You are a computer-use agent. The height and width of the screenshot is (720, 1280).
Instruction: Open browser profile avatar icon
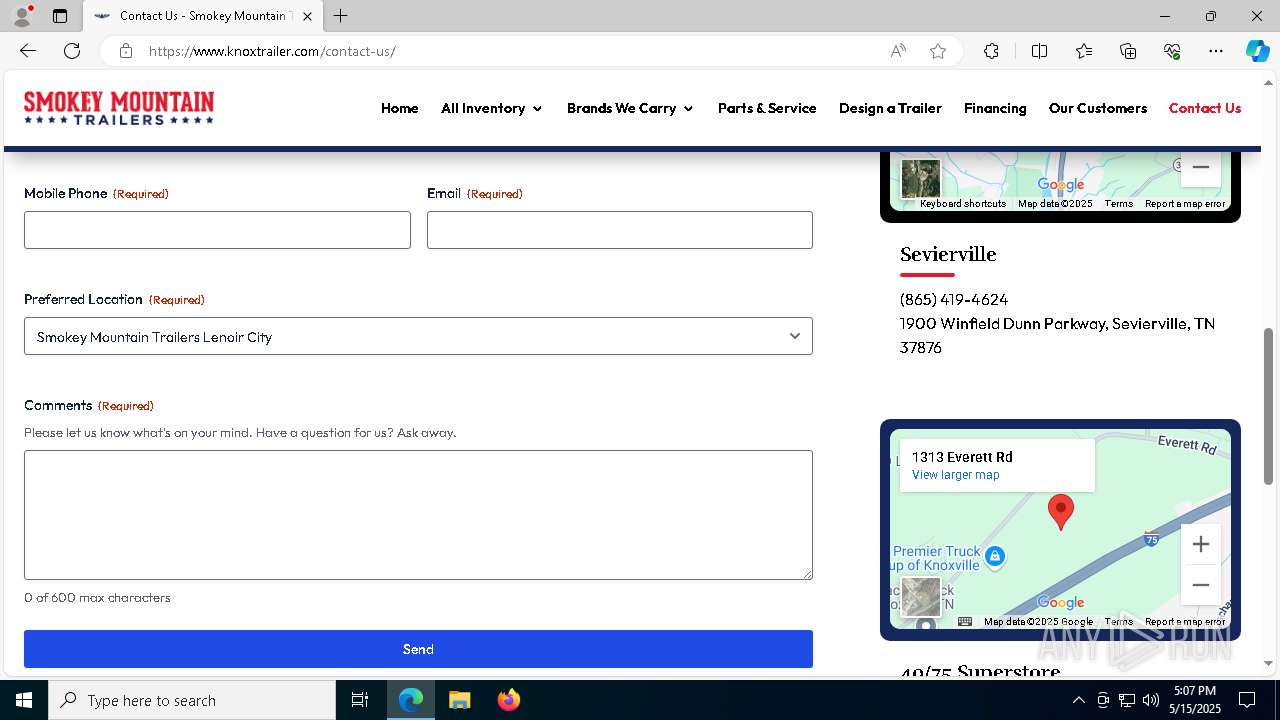click(22, 16)
